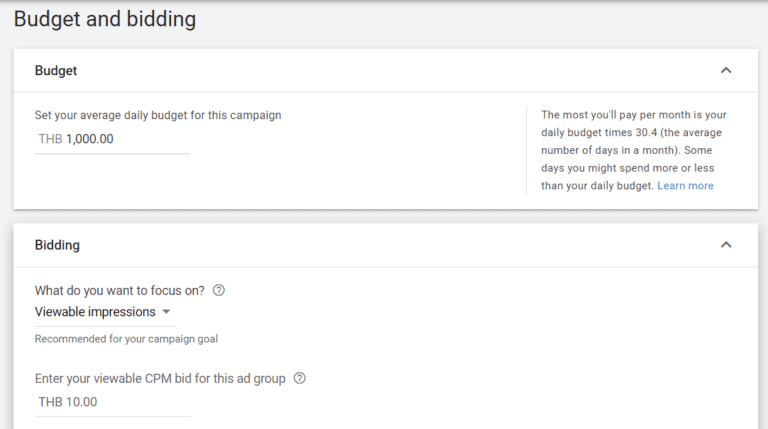
Task: Click the "Enter your viewable CPM bid" label
Action: click(x=160, y=379)
